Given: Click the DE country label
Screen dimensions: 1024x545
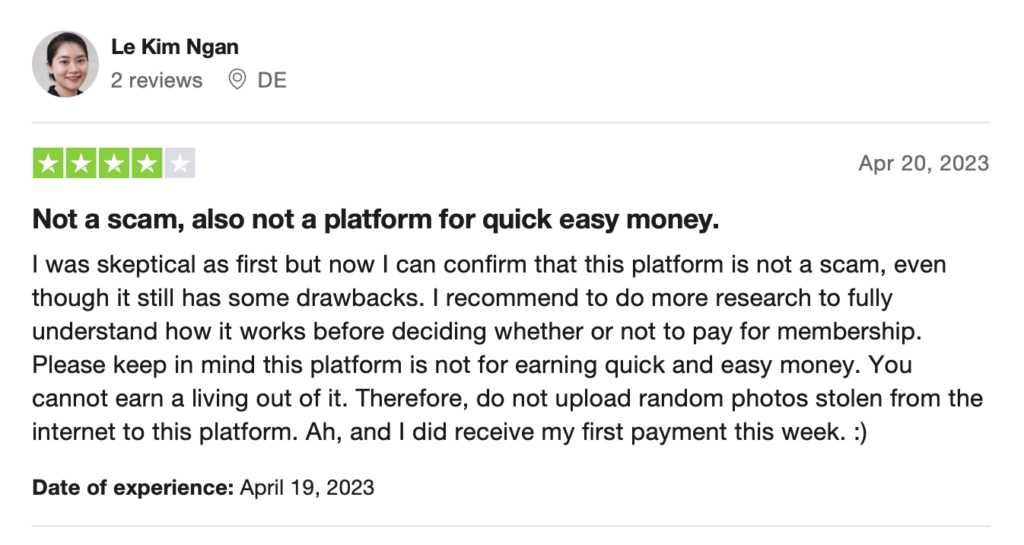Looking at the screenshot, I should (x=272, y=80).
